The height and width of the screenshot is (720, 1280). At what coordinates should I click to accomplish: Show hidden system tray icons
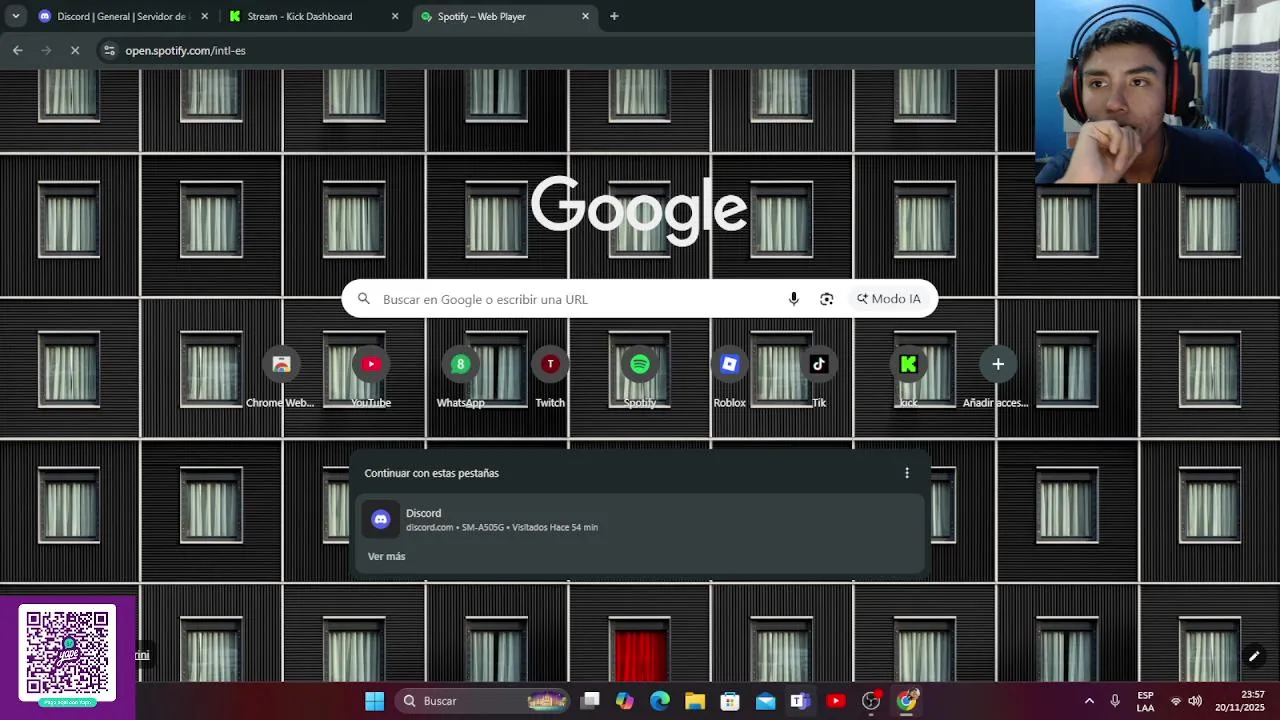tap(1089, 701)
